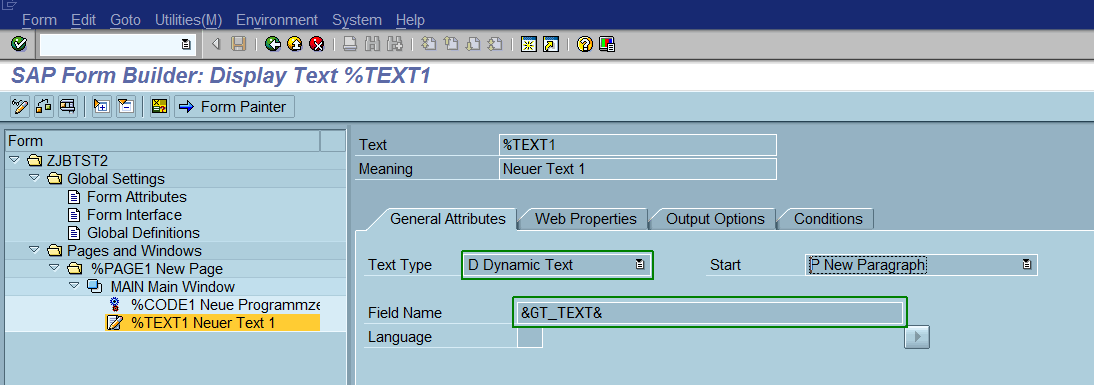Open Customize Local Layout icon

606,45
